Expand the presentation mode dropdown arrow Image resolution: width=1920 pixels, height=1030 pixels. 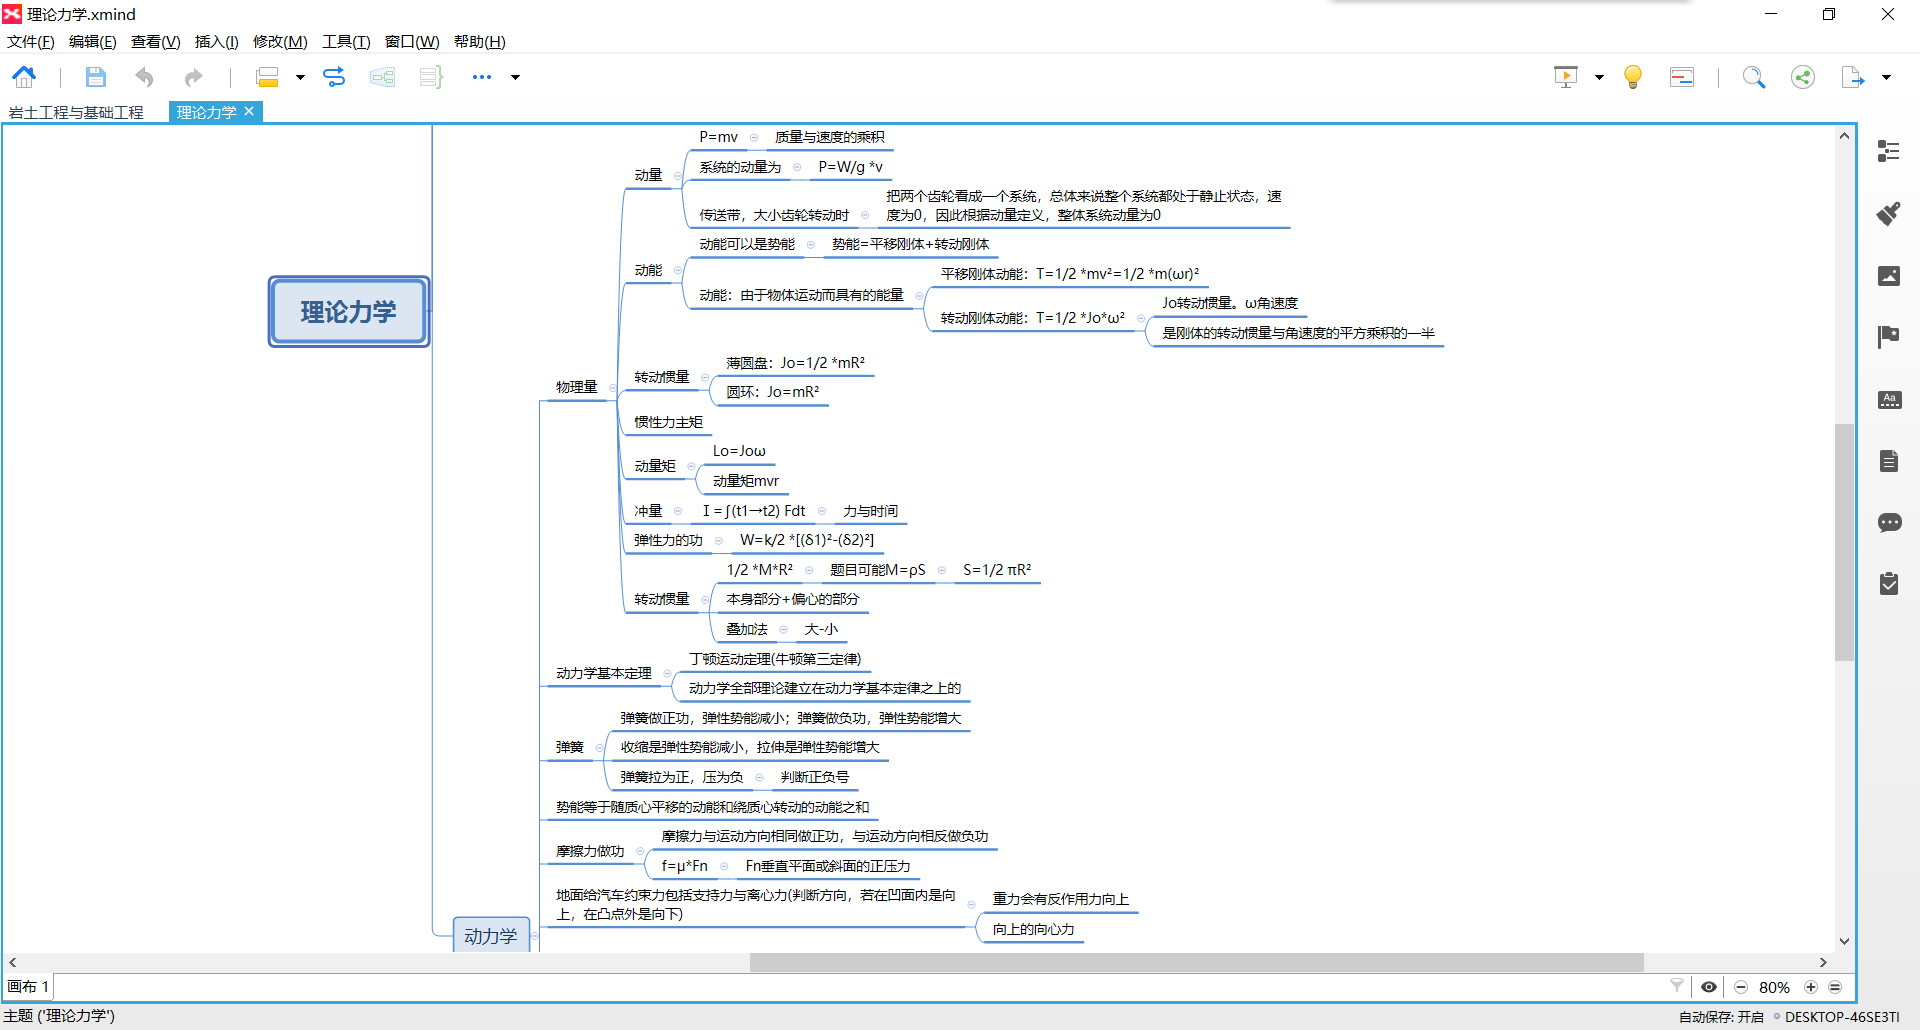pos(1599,77)
